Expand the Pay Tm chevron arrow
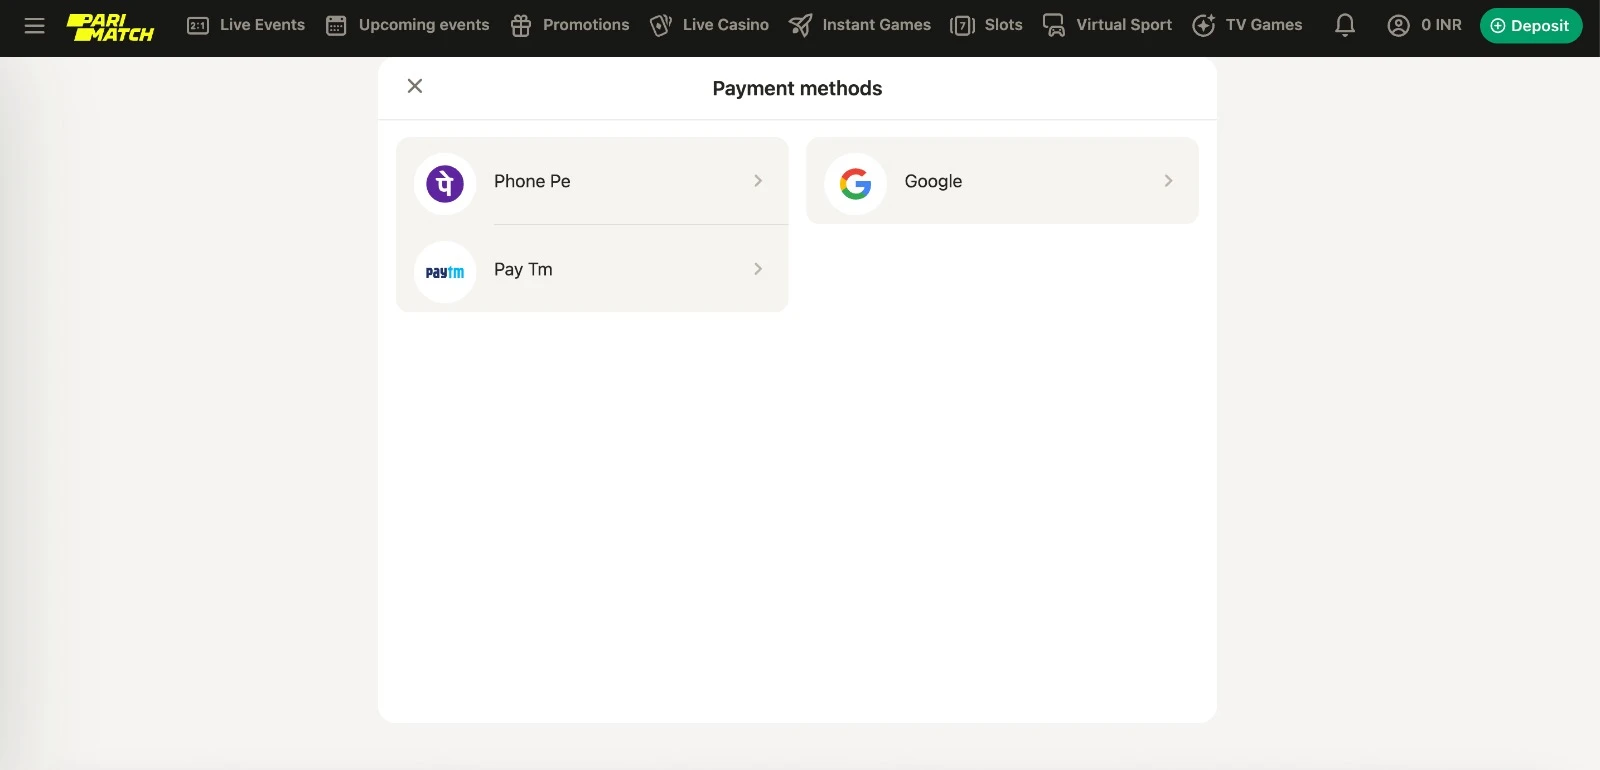 758,269
